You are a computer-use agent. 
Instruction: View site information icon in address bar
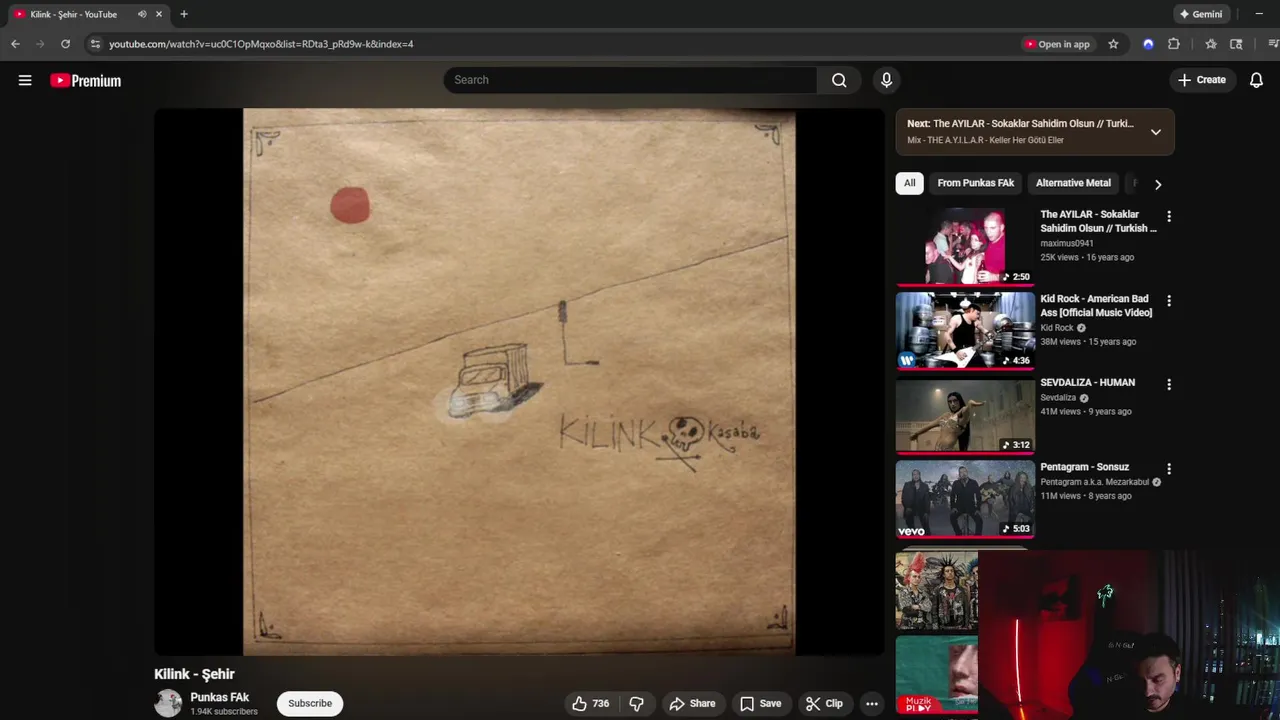pyautogui.click(x=95, y=44)
